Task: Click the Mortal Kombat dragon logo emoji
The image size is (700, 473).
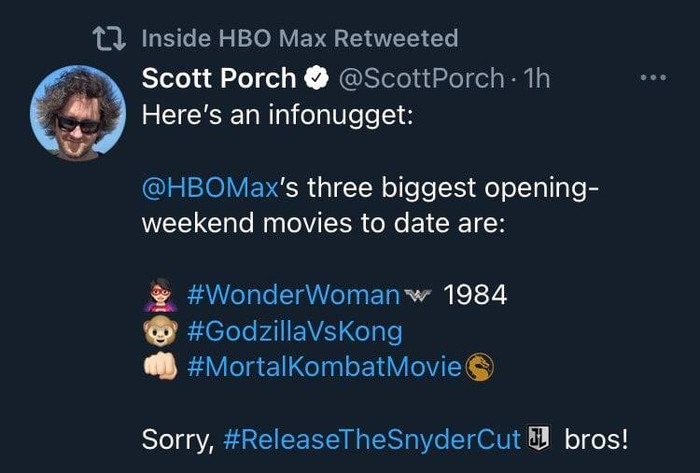Action: pos(479,367)
